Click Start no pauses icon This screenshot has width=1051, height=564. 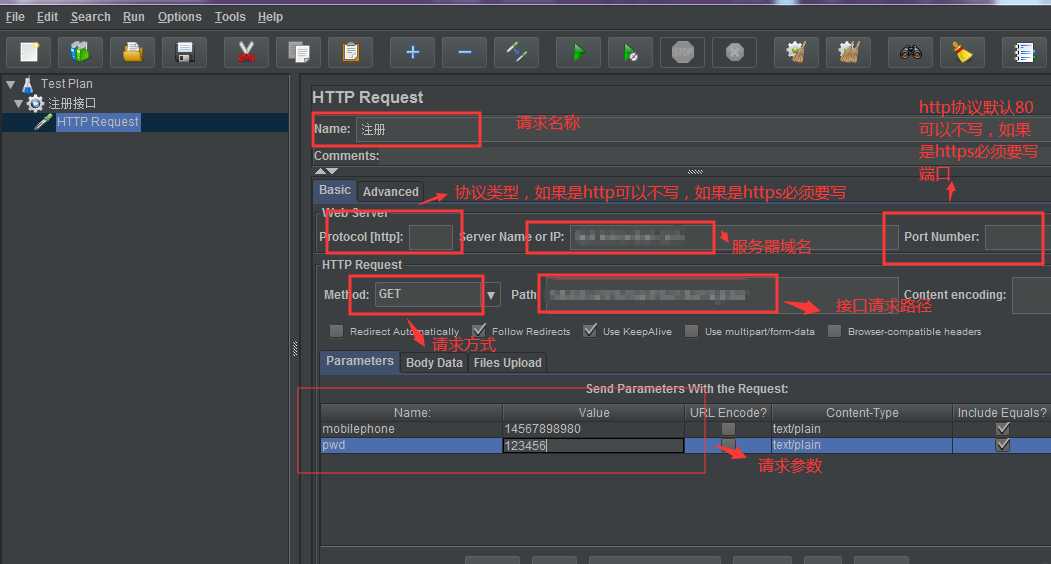coord(630,52)
